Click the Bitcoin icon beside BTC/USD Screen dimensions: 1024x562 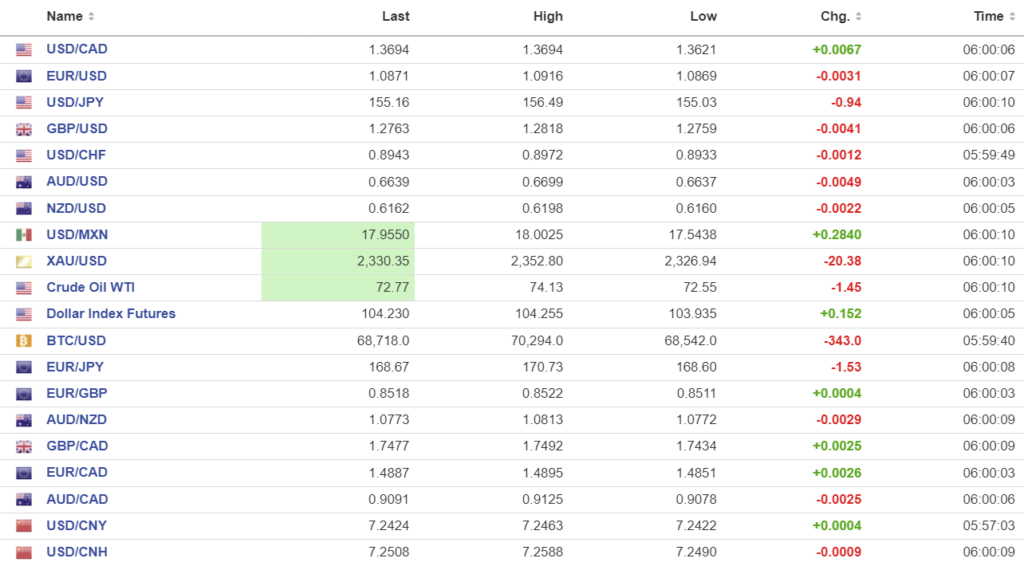[x=24, y=341]
